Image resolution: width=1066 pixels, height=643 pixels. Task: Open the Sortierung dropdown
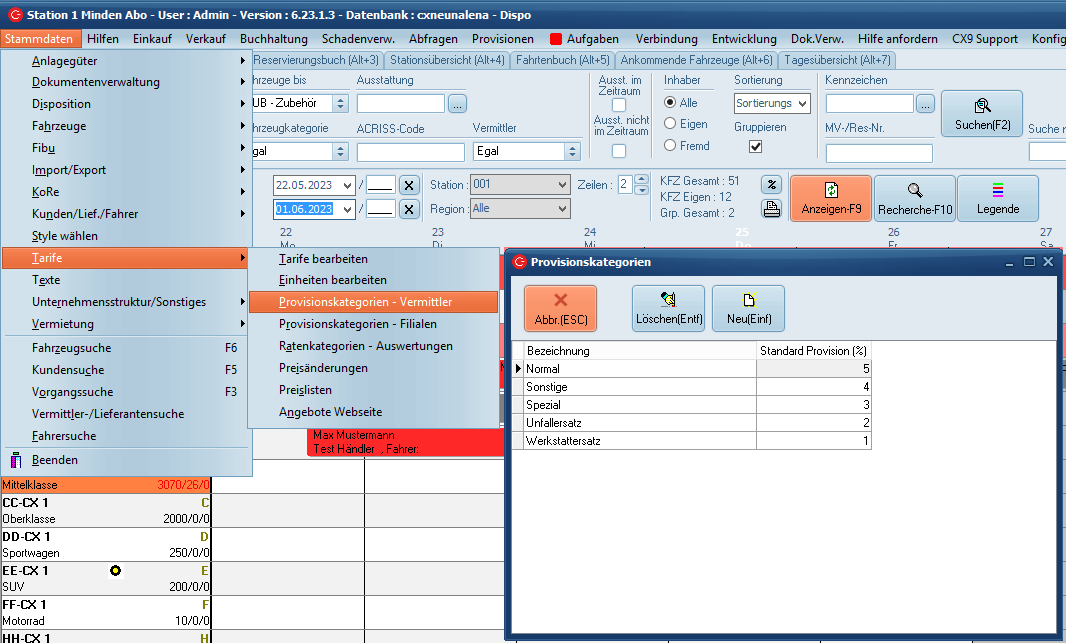[x=772, y=103]
